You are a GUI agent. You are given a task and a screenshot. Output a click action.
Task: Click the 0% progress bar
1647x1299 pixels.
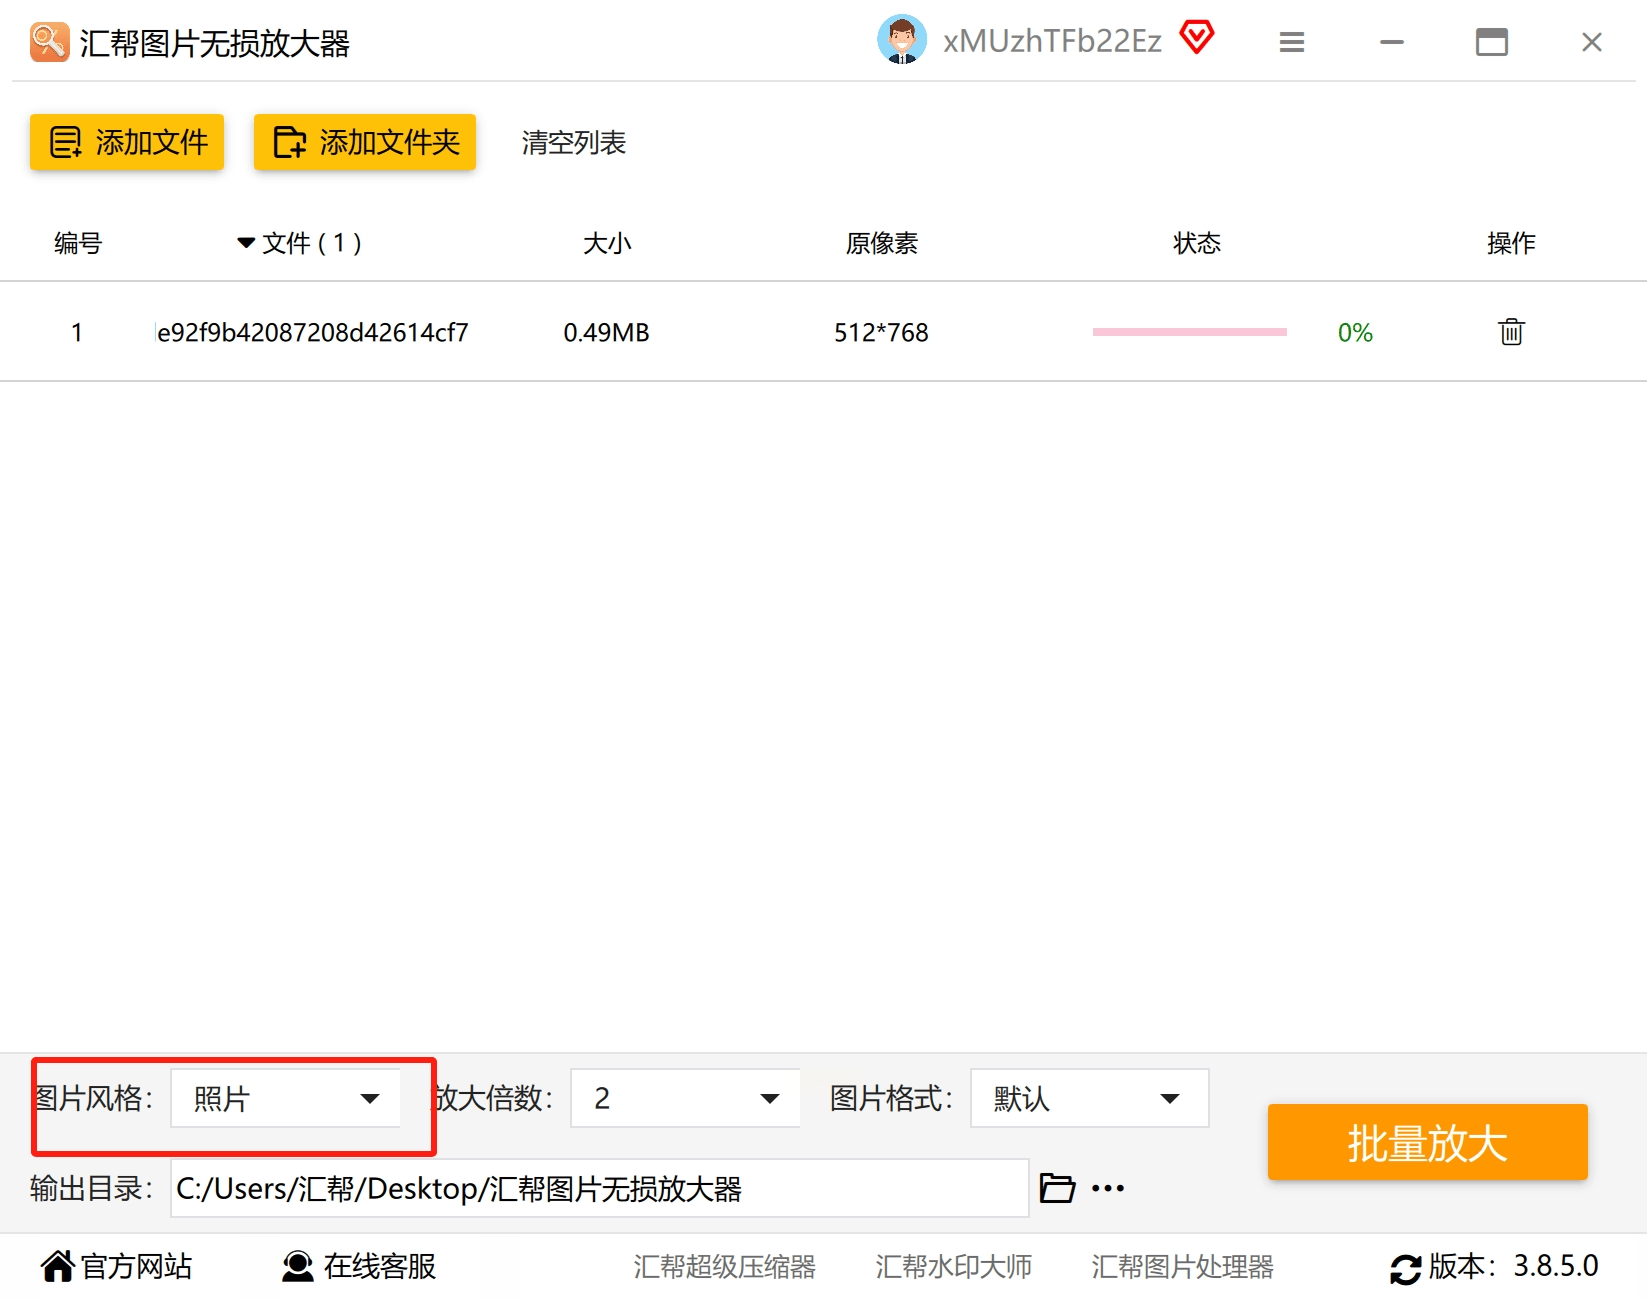(1189, 331)
